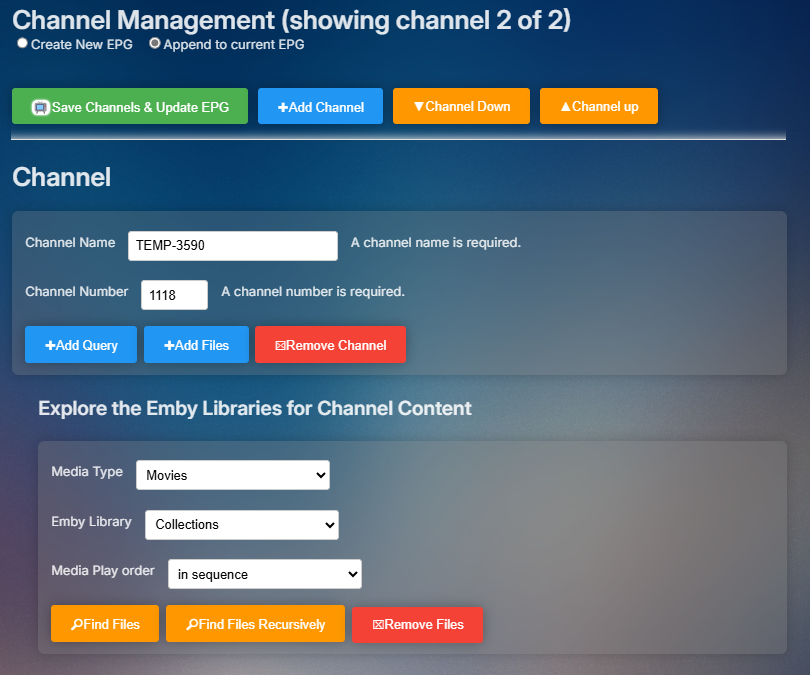Click the Channel Number field showing 1118

tap(175, 295)
